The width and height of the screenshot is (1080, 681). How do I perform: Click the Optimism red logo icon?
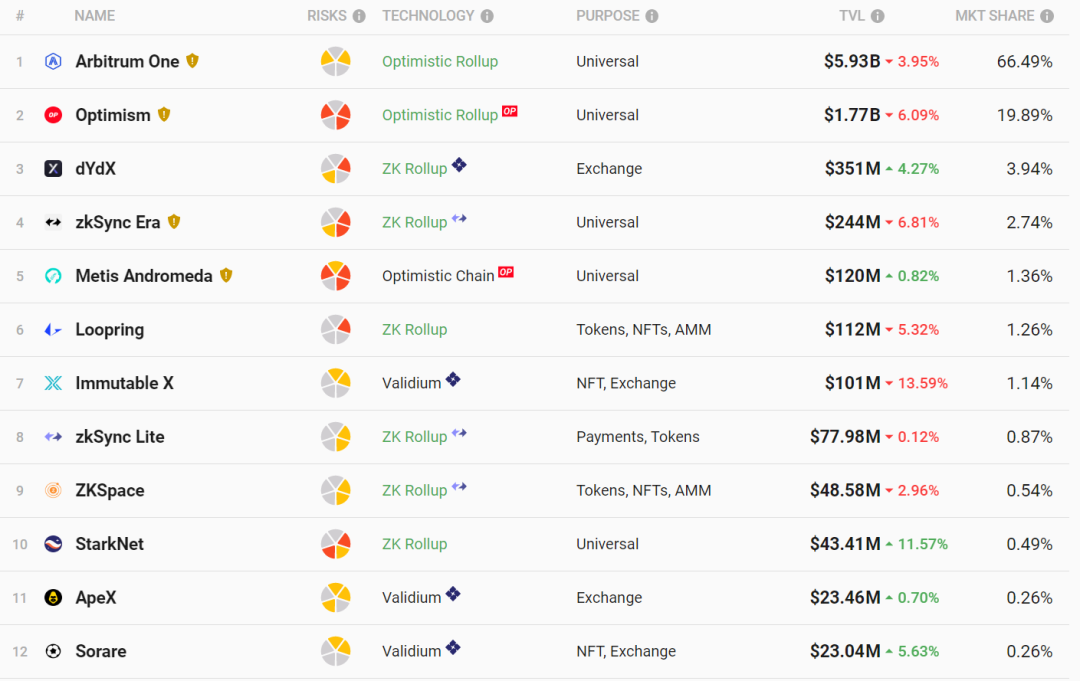pyautogui.click(x=53, y=115)
